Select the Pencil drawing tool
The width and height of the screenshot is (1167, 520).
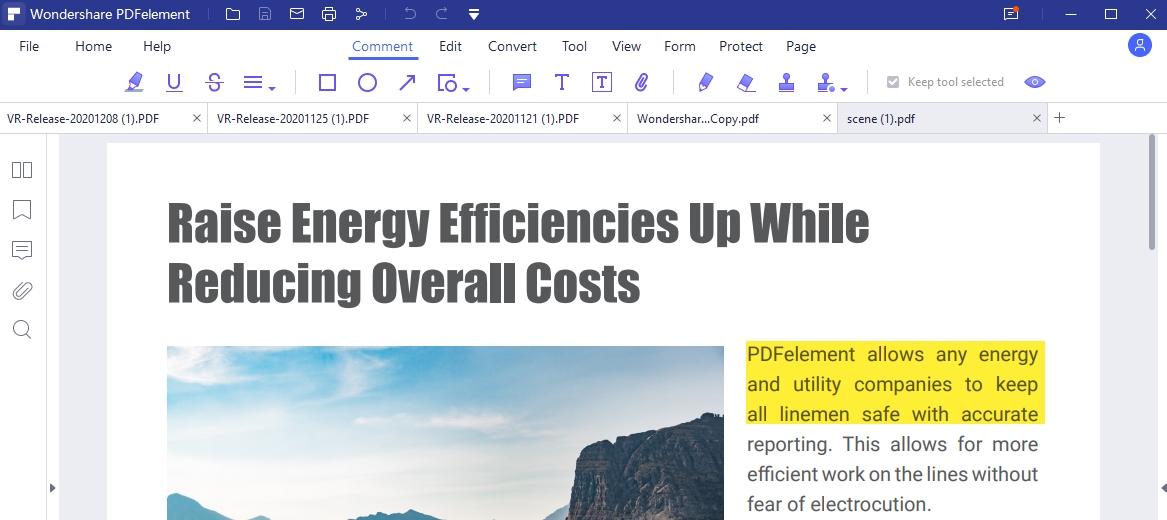pos(706,82)
